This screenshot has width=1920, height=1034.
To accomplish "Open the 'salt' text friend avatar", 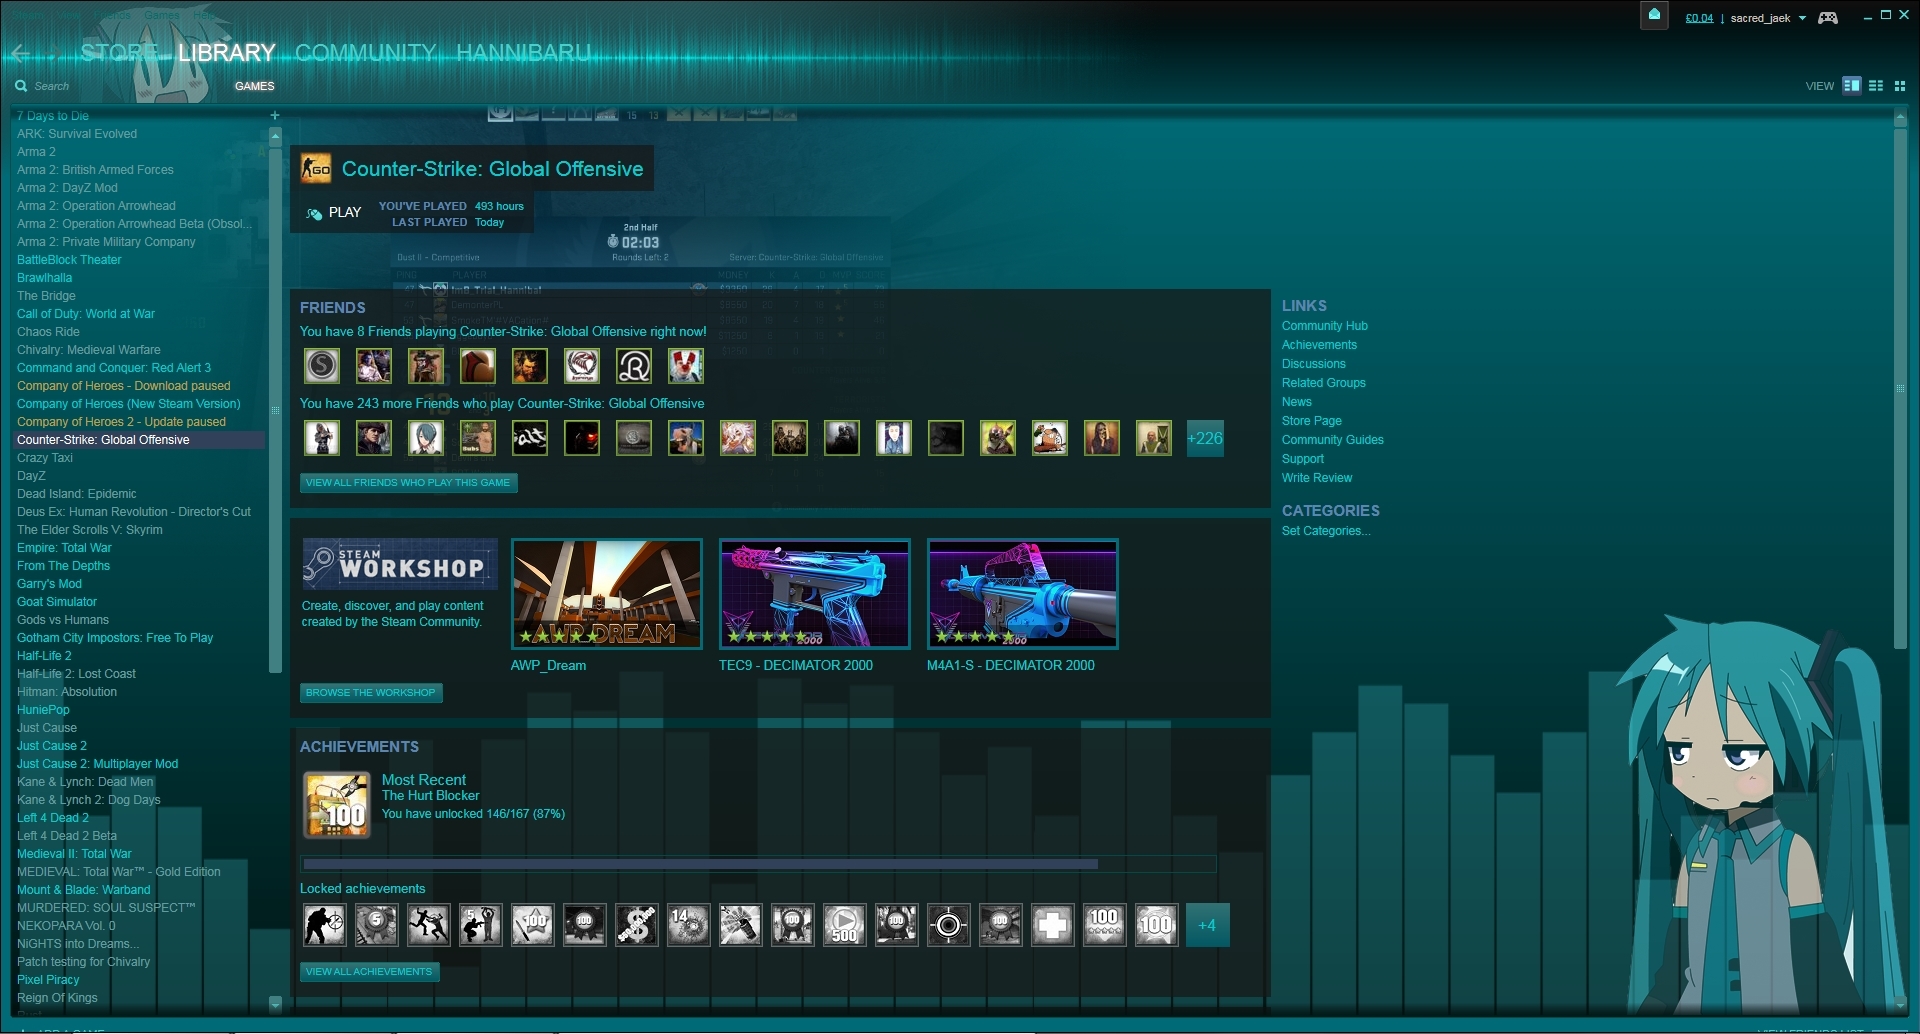I will tap(530, 438).
